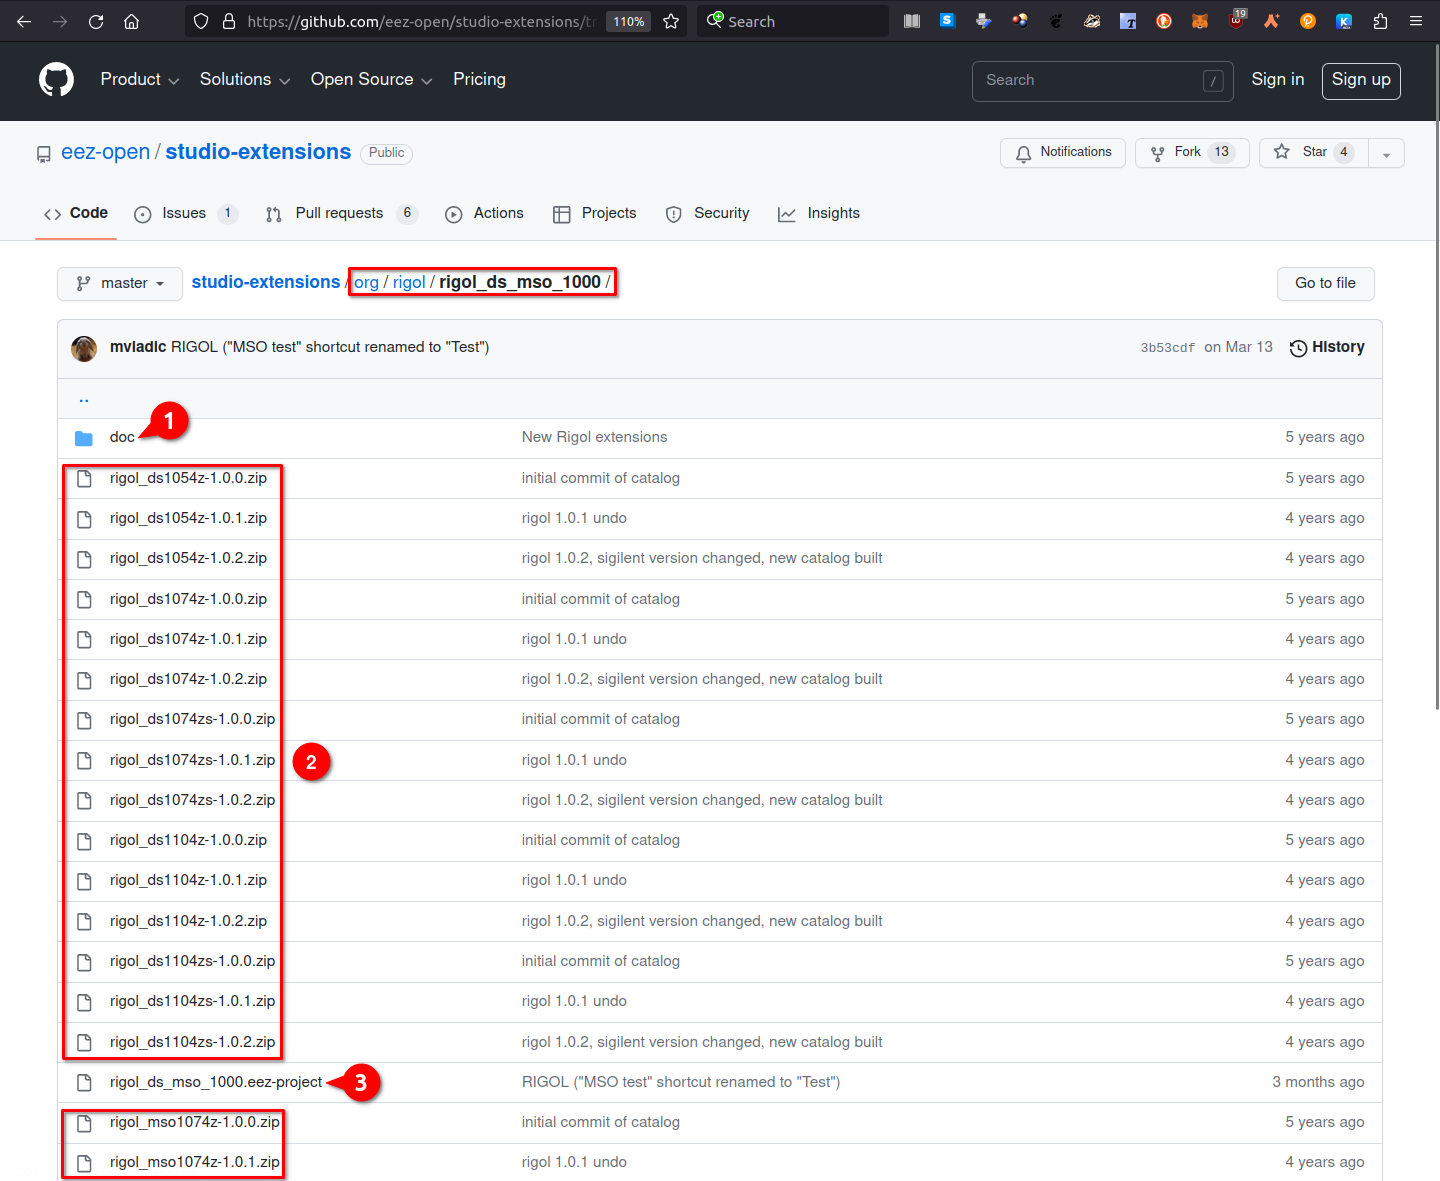Fork the repository
1440x1181 pixels.
click(x=1192, y=153)
